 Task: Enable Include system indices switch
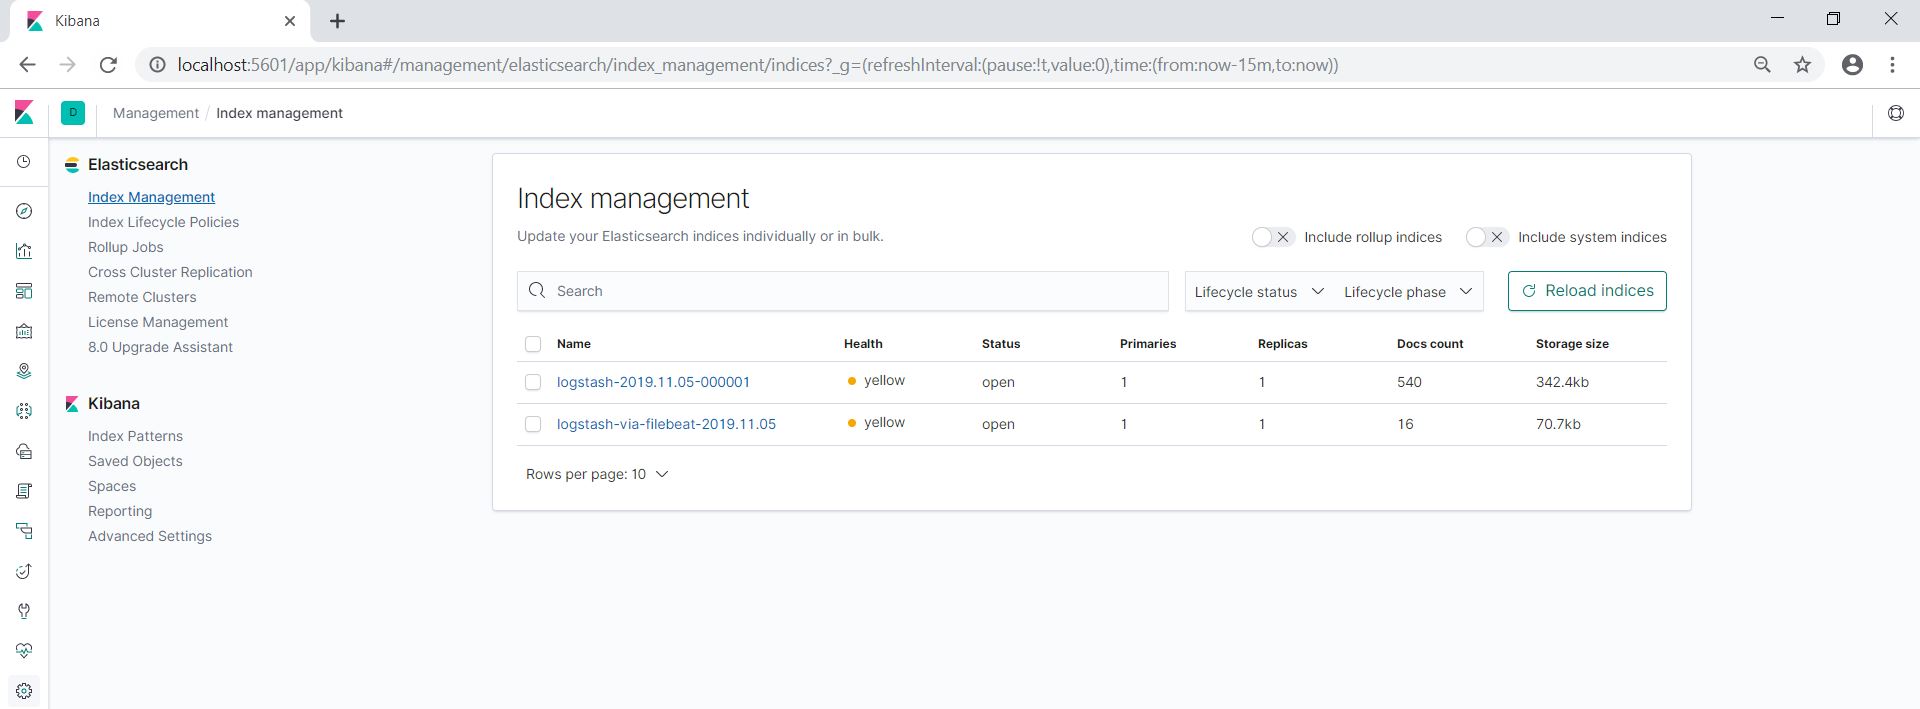pyautogui.click(x=1486, y=237)
